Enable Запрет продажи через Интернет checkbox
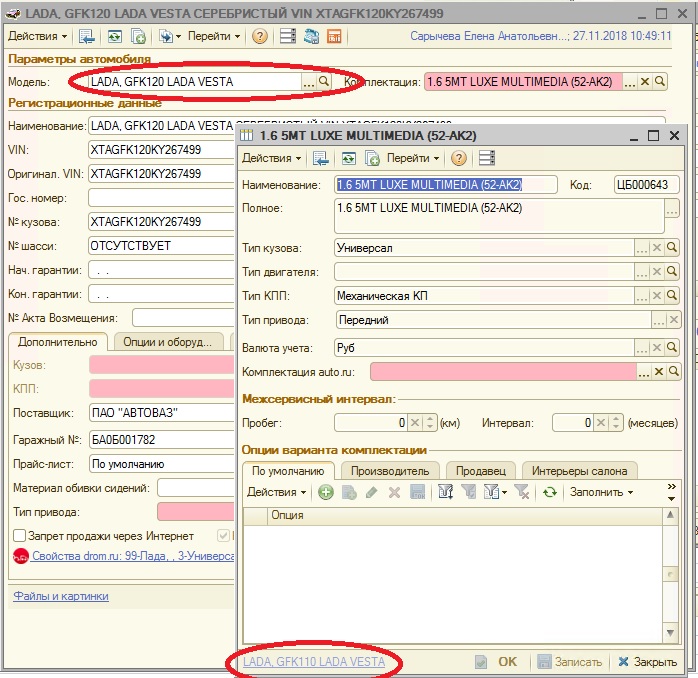 click(x=20, y=536)
